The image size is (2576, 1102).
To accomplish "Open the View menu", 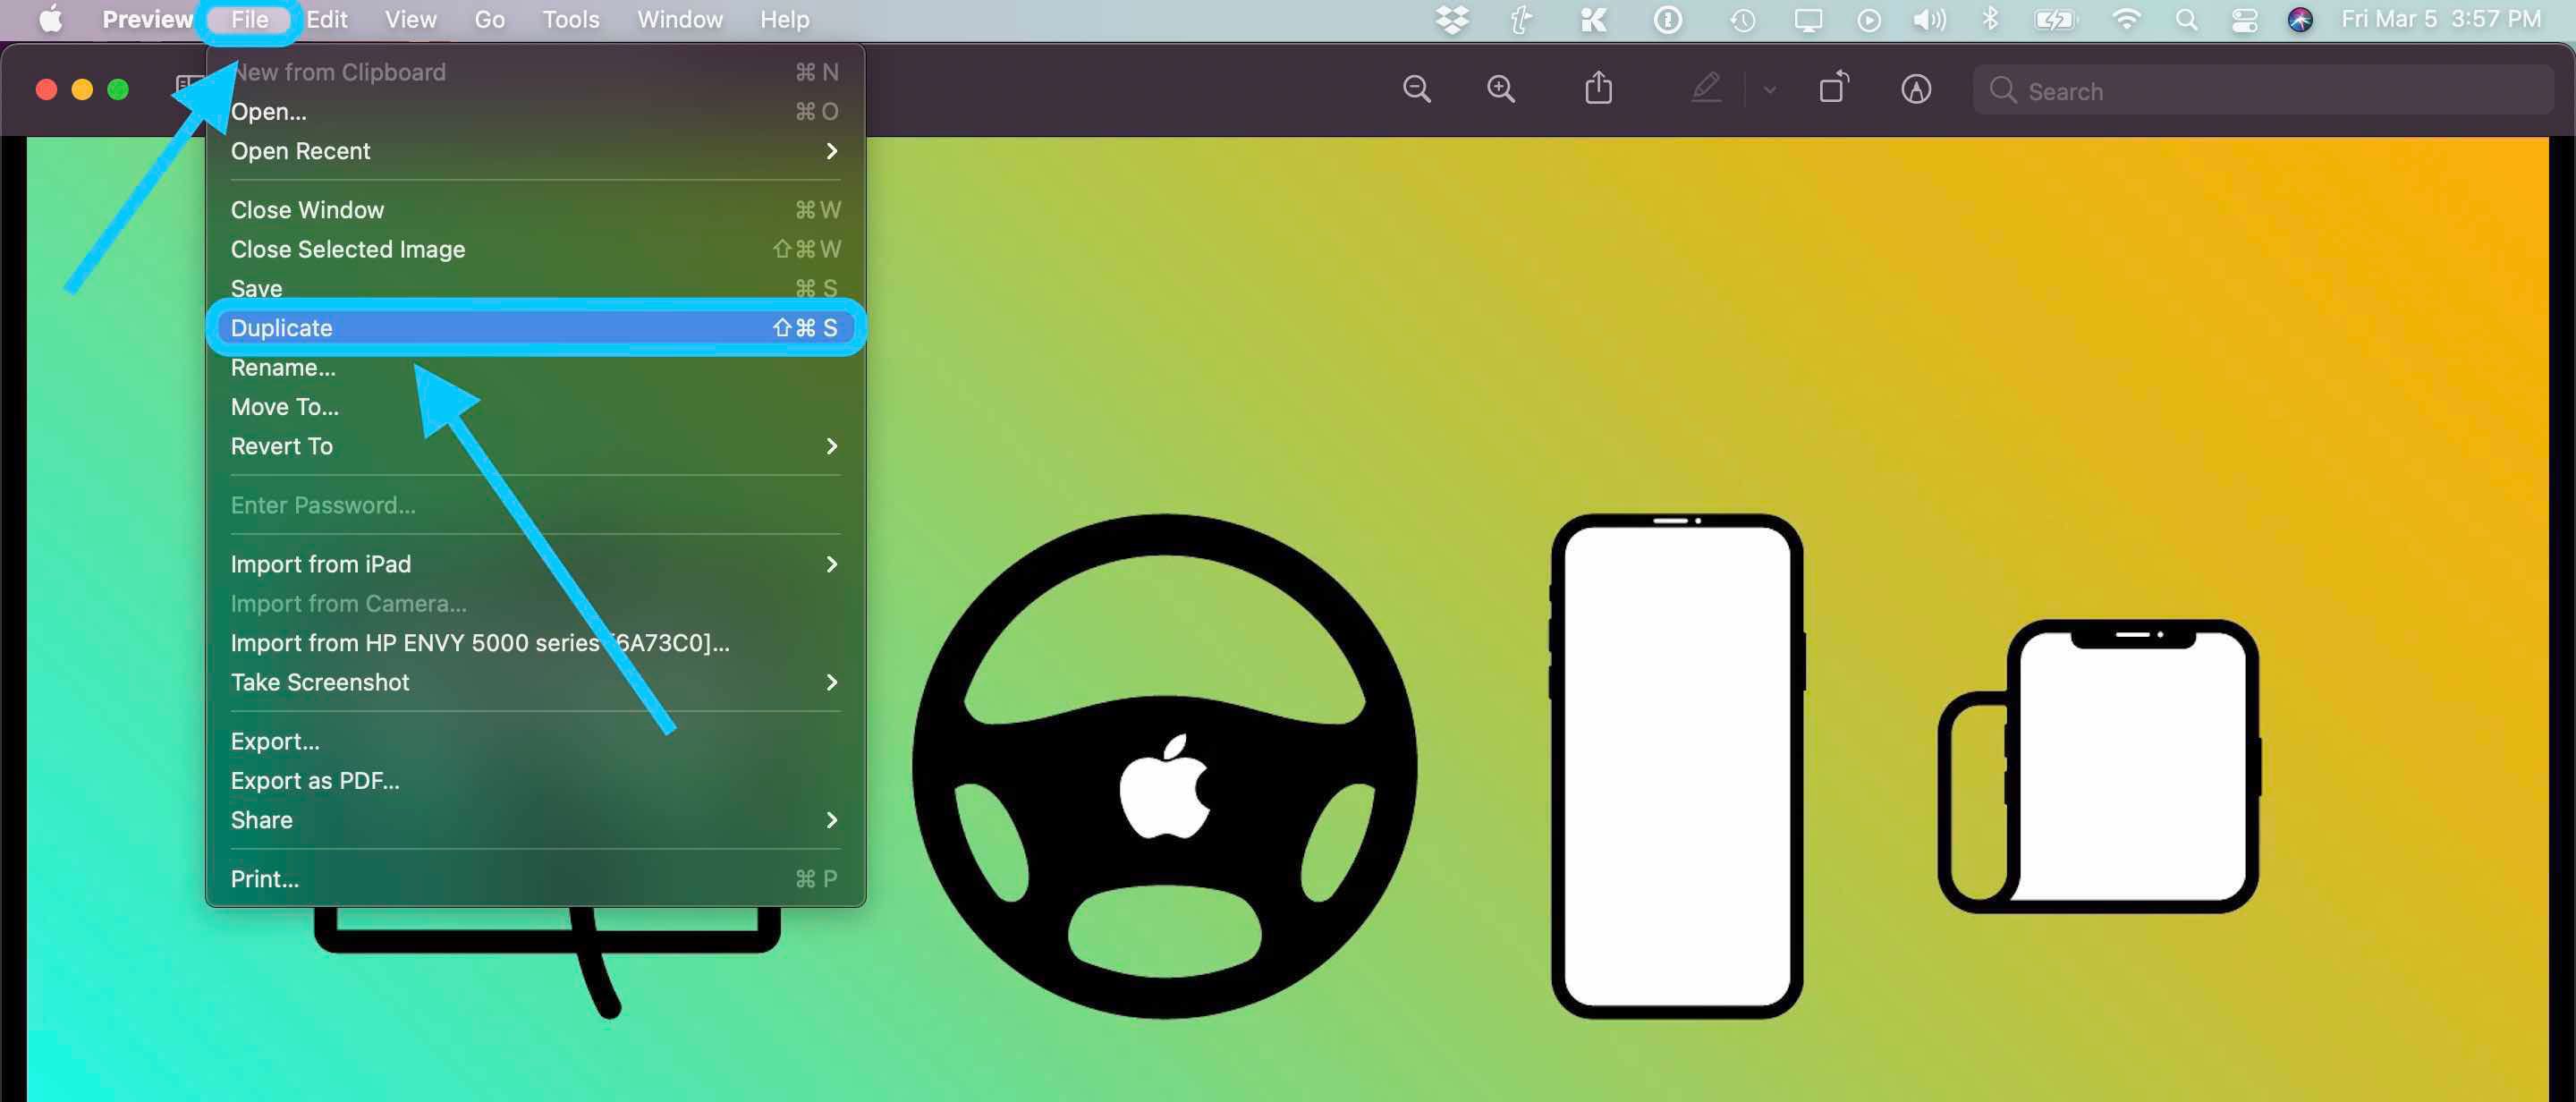I will pyautogui.click(x=410, y=19).
